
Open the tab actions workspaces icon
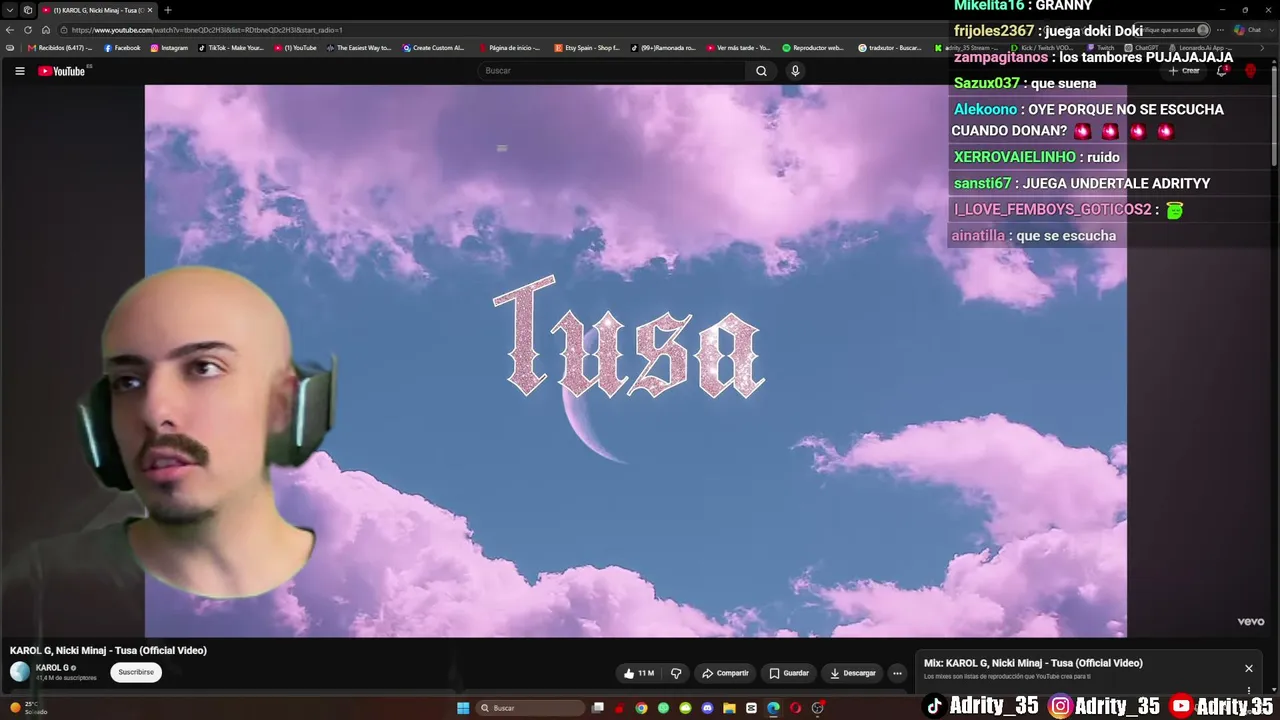click(x=27, y=10)
